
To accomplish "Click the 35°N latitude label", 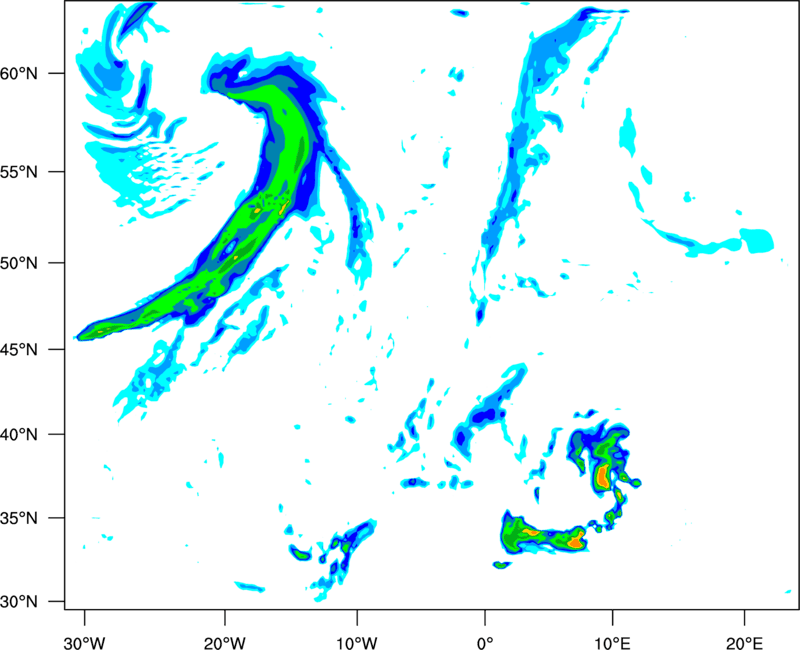I will [19, 518].
